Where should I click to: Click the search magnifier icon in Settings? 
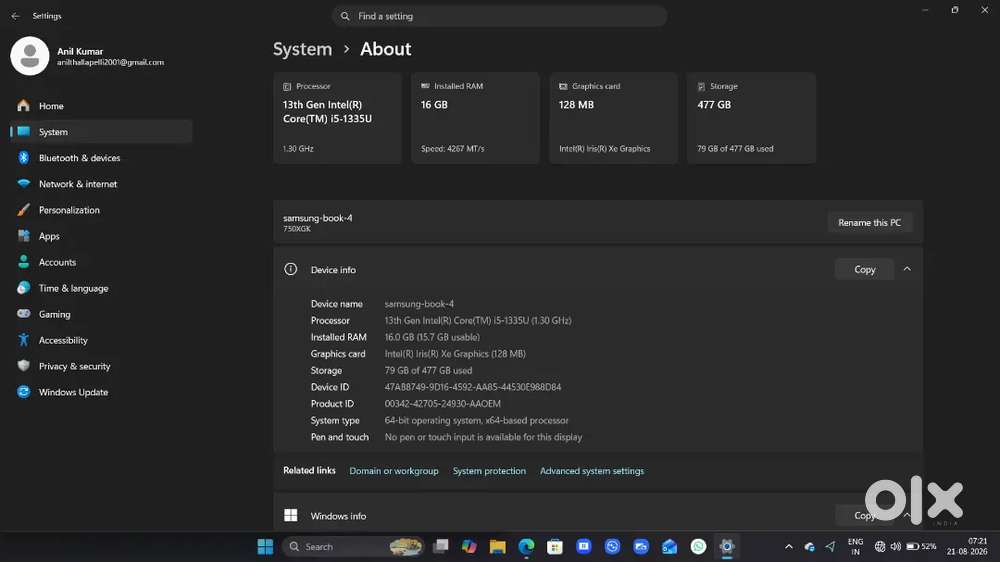tap(345, 16)
